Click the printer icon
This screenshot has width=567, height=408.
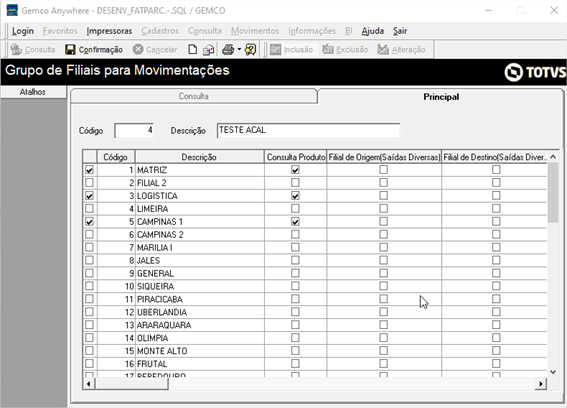(228, 49)
